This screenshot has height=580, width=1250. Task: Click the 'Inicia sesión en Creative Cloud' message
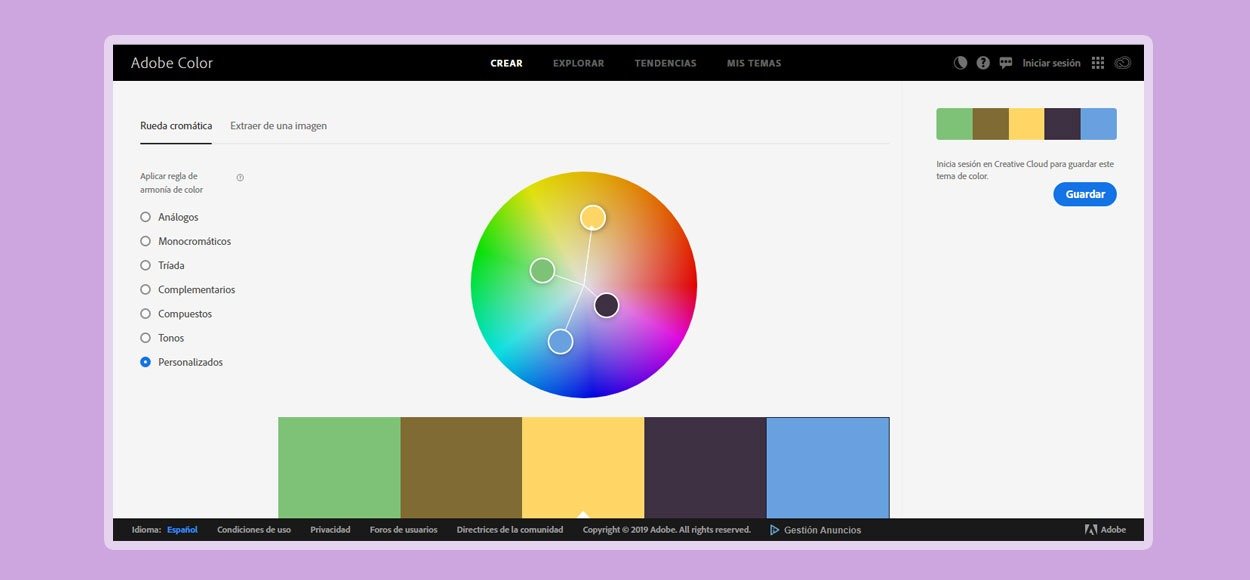point(1025,170)
